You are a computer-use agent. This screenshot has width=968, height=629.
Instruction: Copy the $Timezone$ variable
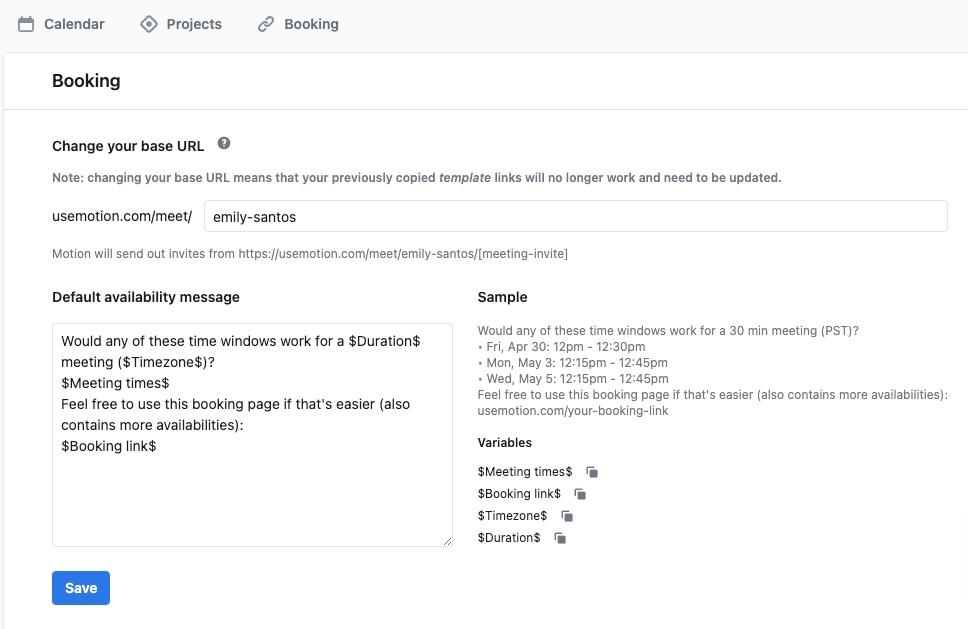(x=567, y=516)
